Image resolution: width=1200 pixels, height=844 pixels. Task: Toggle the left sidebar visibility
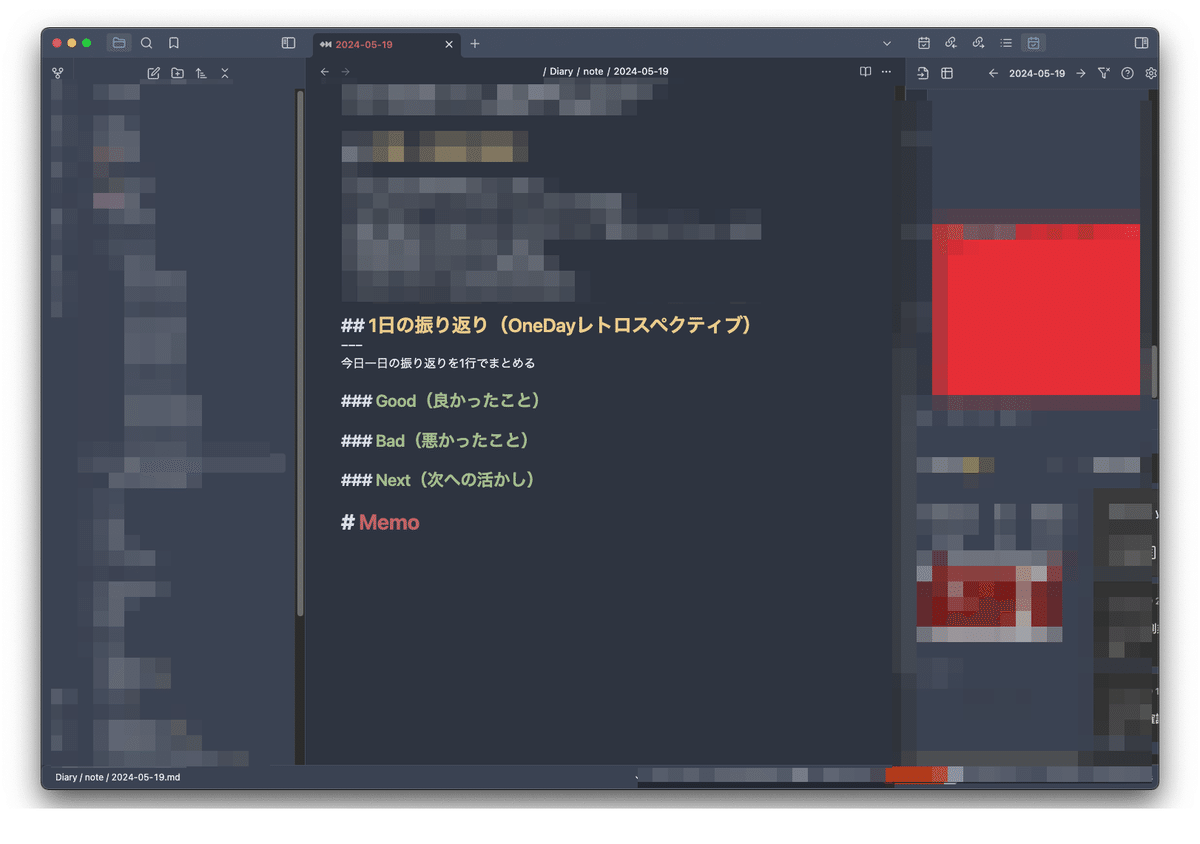click(x=288, y=43)
